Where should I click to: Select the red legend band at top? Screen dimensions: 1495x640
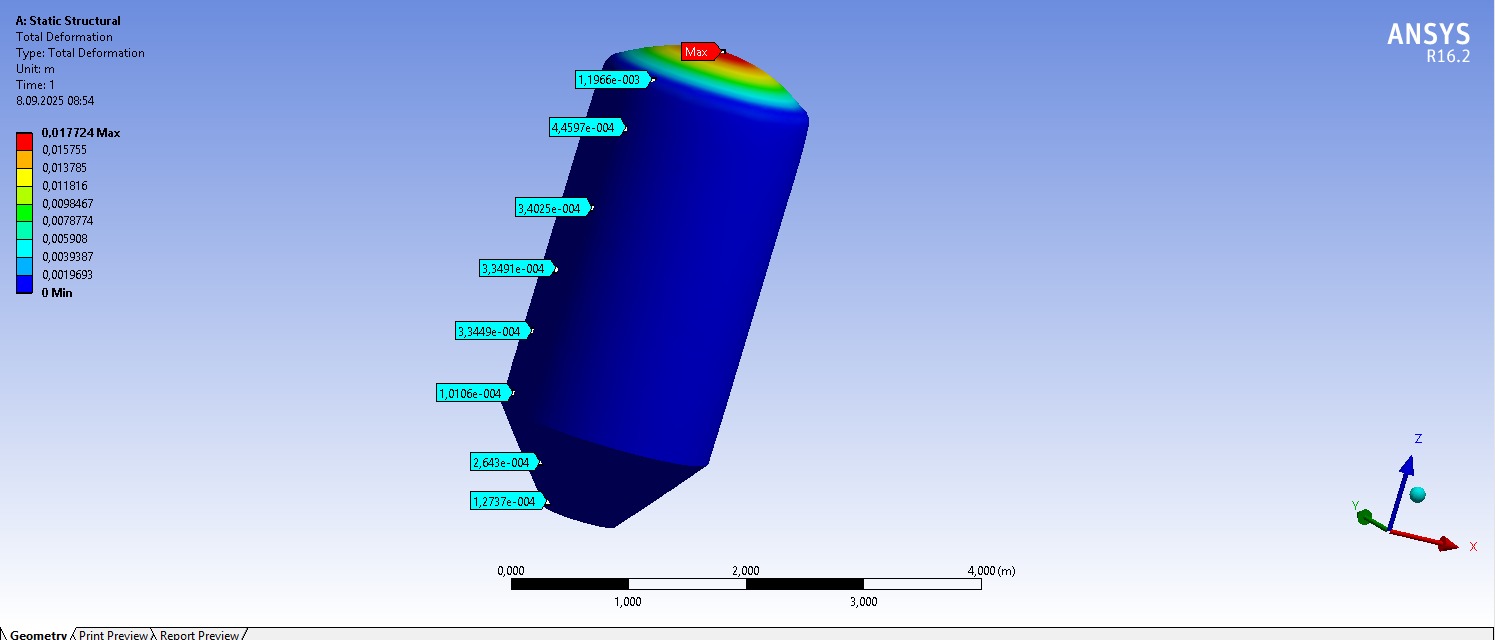coord(24,141)
